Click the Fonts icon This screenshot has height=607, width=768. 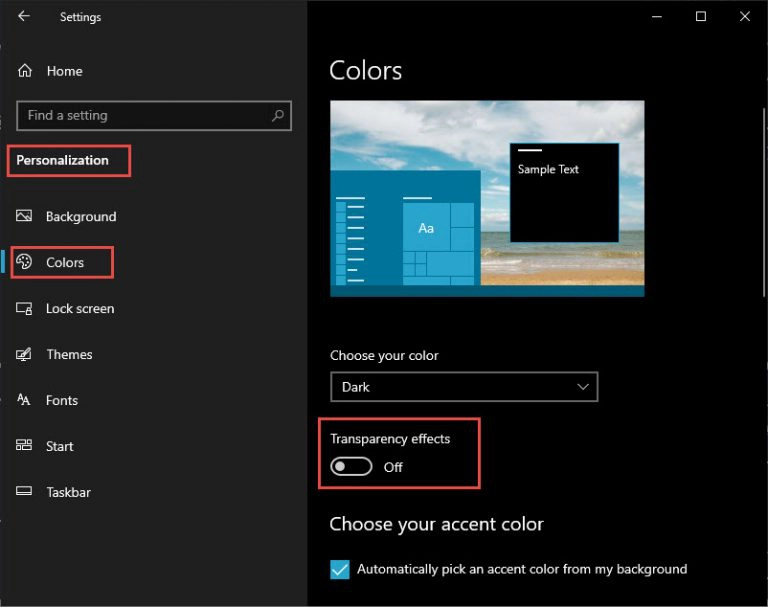point(24,400)
